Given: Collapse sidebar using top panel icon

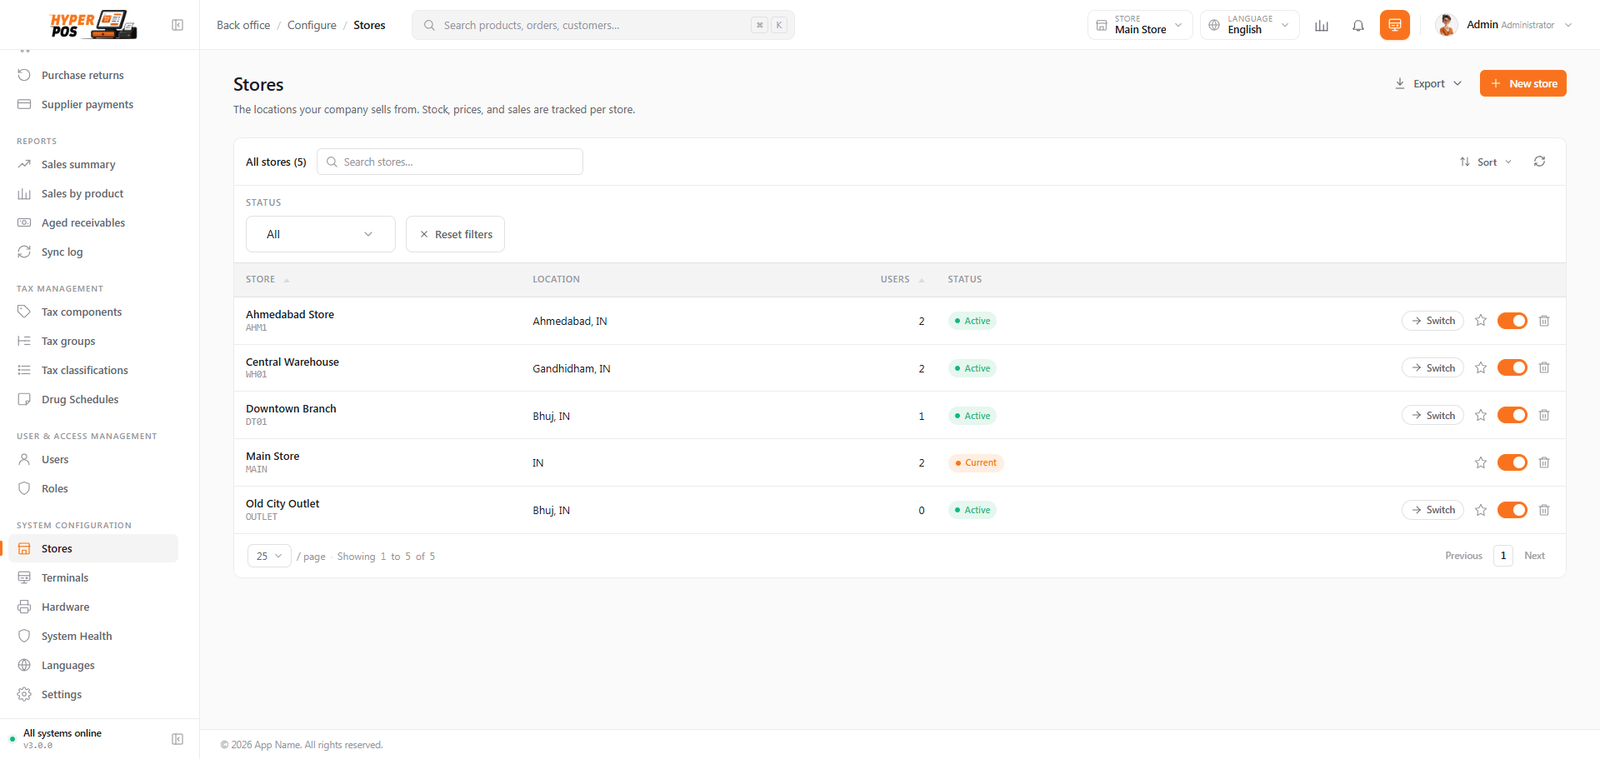Looking at the screenshot, I should (x=177, y=25).
